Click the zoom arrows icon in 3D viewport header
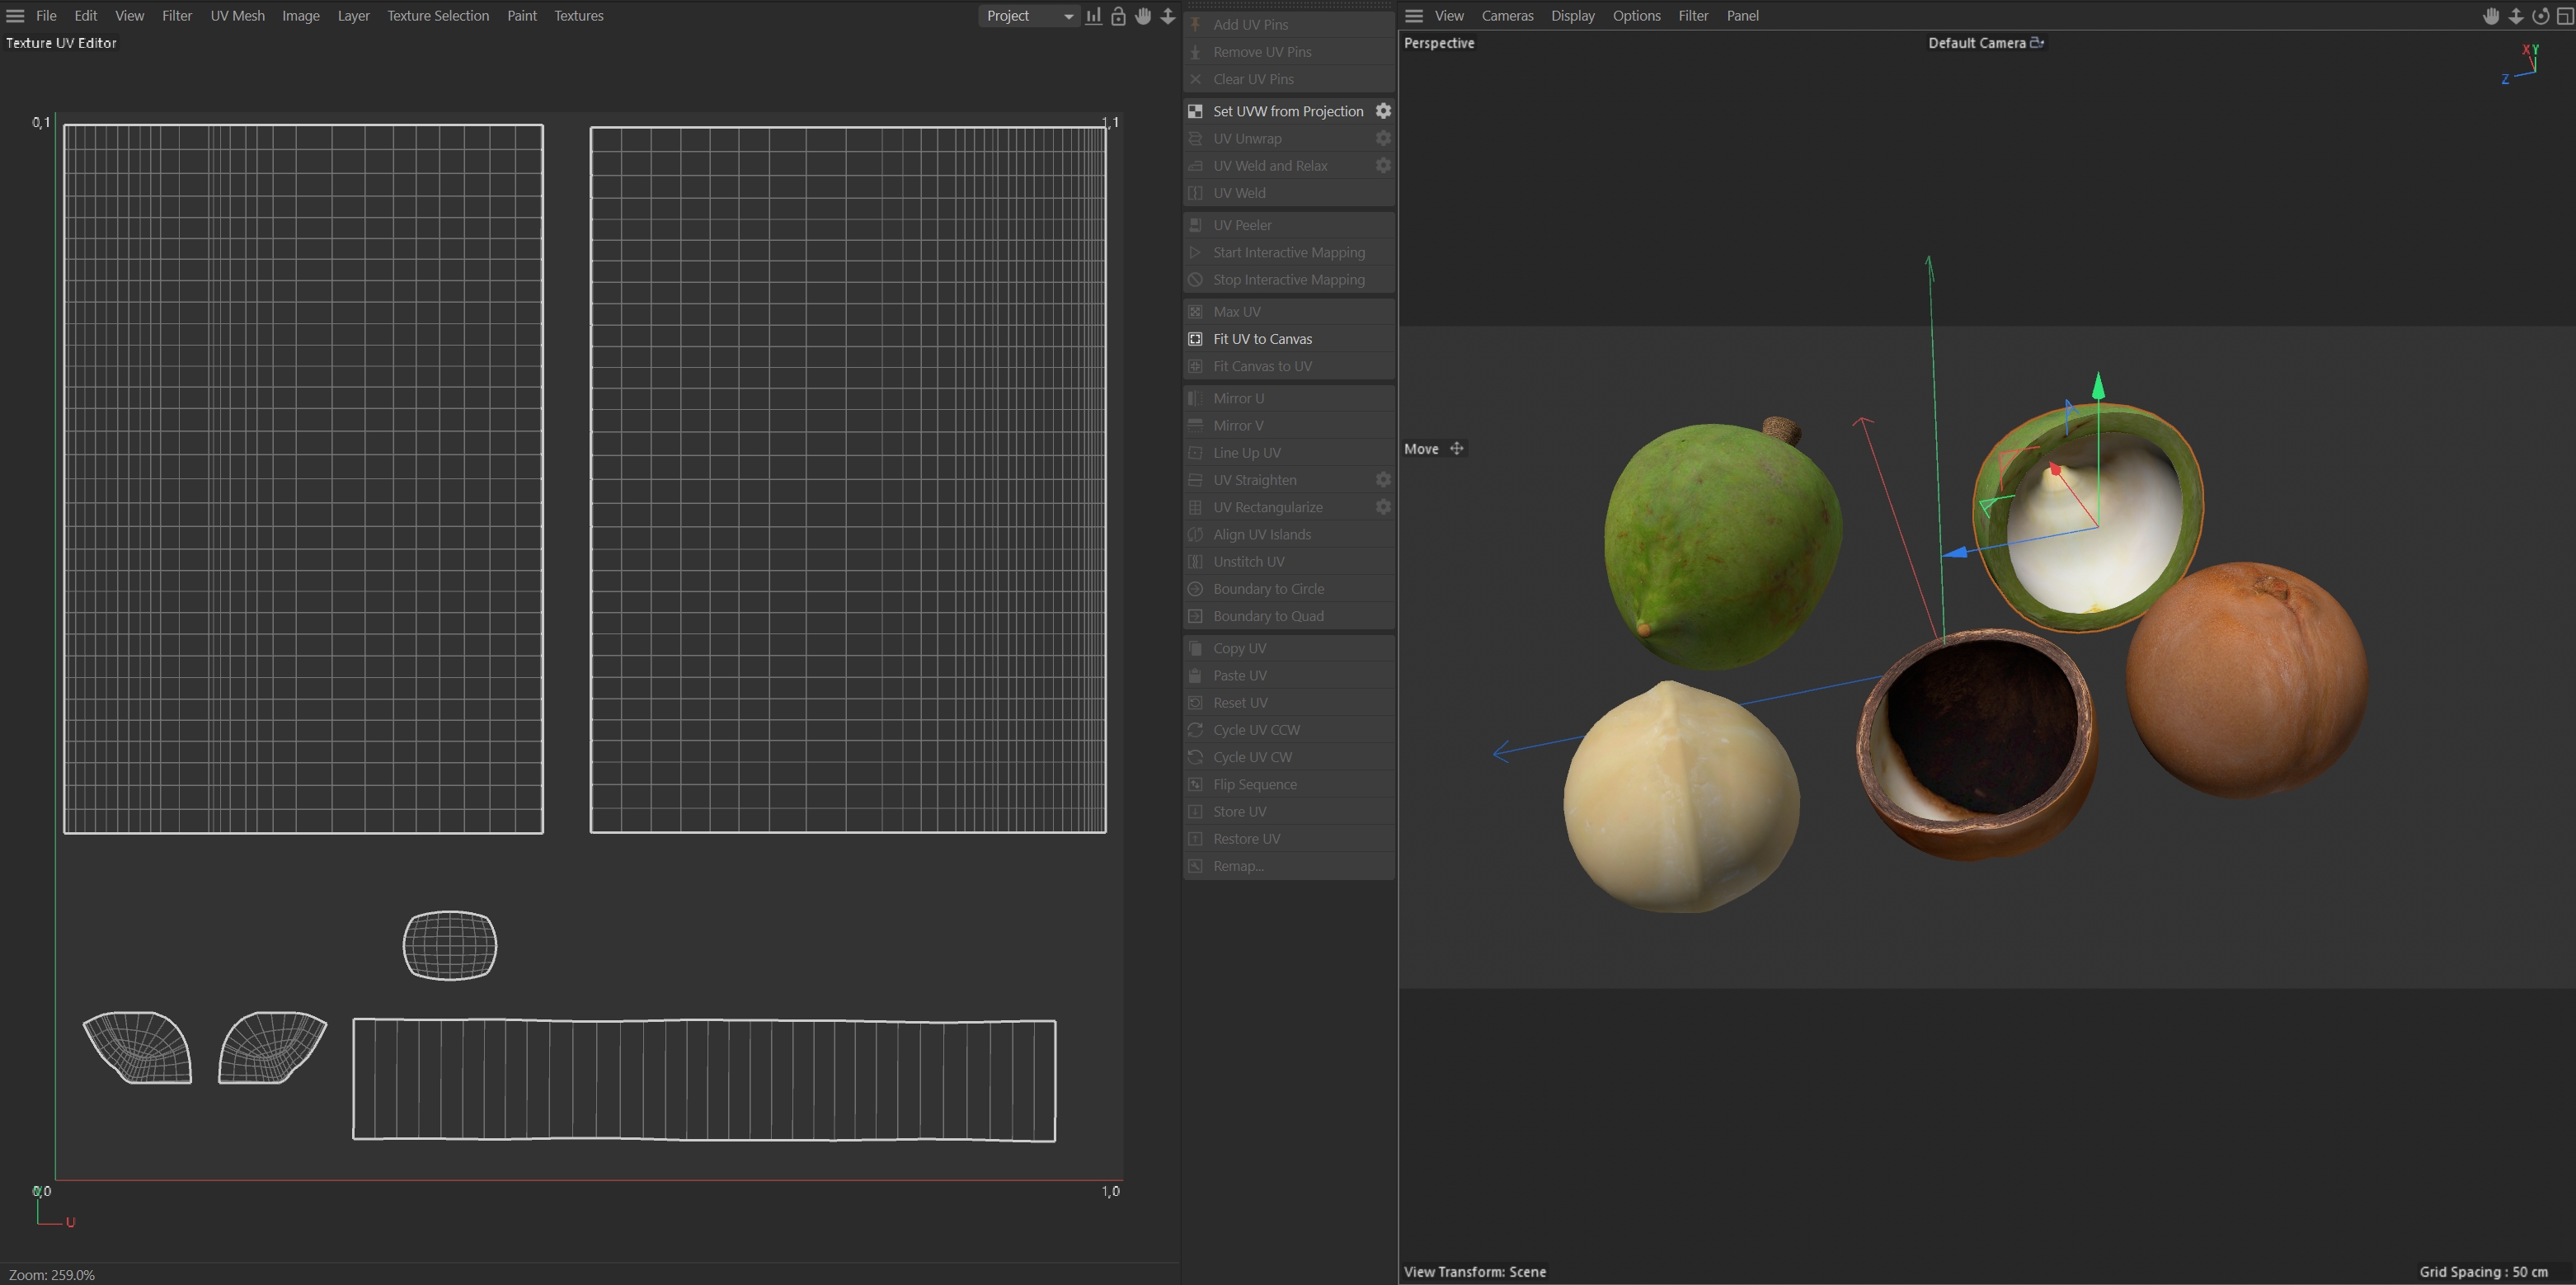 (2516, 16)
